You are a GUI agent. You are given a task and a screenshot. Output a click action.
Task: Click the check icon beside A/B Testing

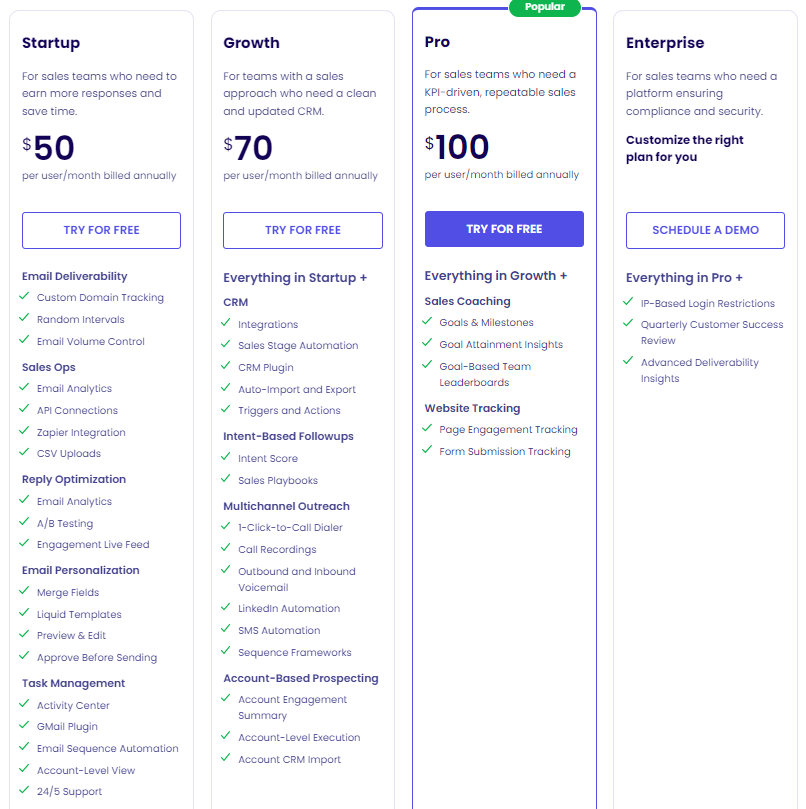pyautogui.click(x=24, y=523)
